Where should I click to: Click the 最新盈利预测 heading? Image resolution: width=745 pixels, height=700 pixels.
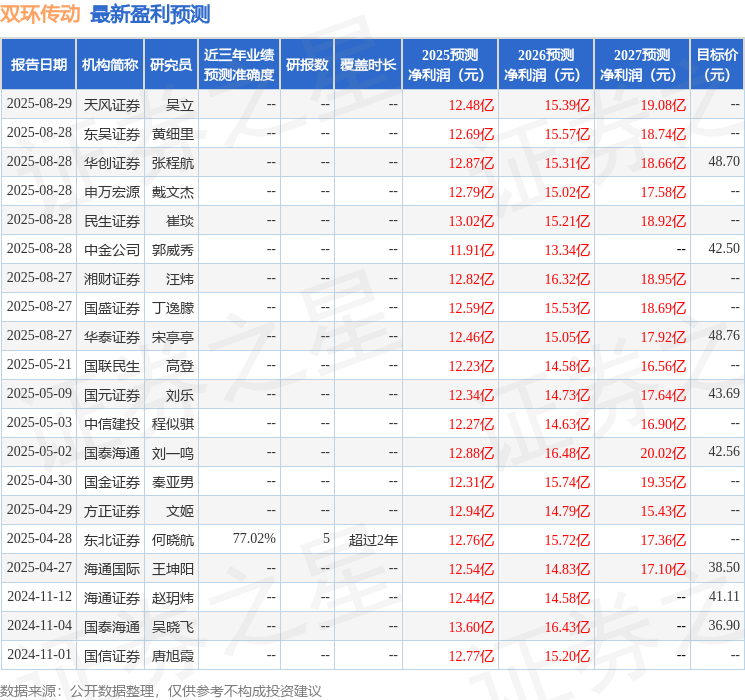(150, 14)
